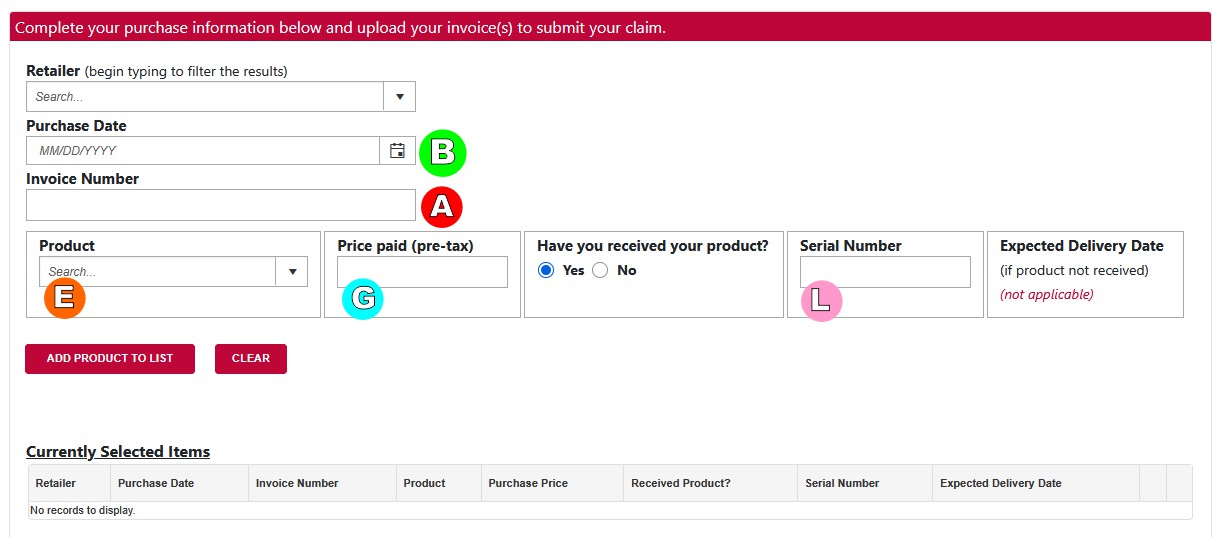Image resolution: width=1213 pixels, height=537 pixels.
Task: Open the Purchase Date calendar picker
Action: (x=397, y=151)
